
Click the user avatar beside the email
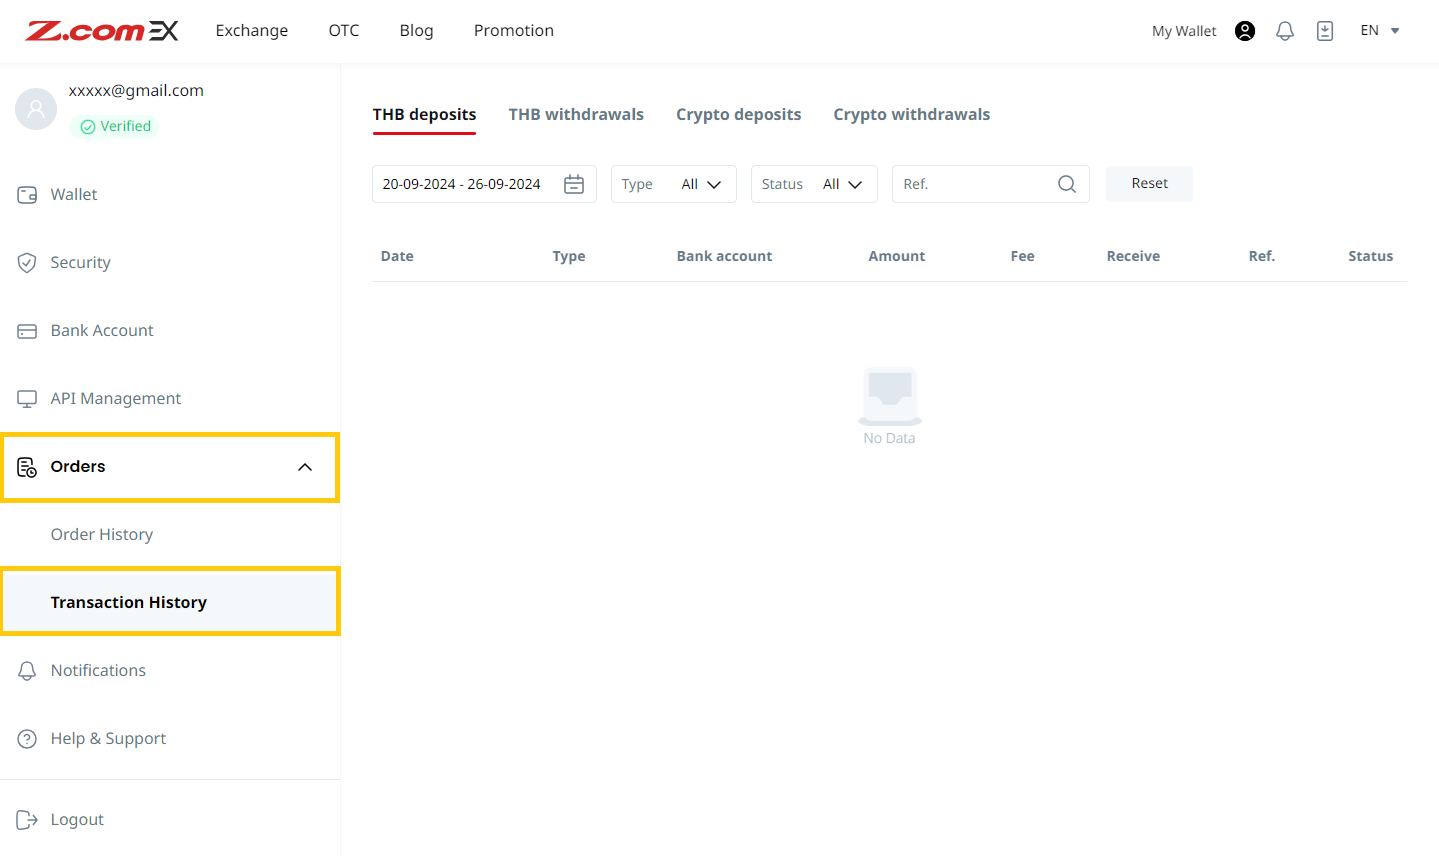tap(36, 109)
